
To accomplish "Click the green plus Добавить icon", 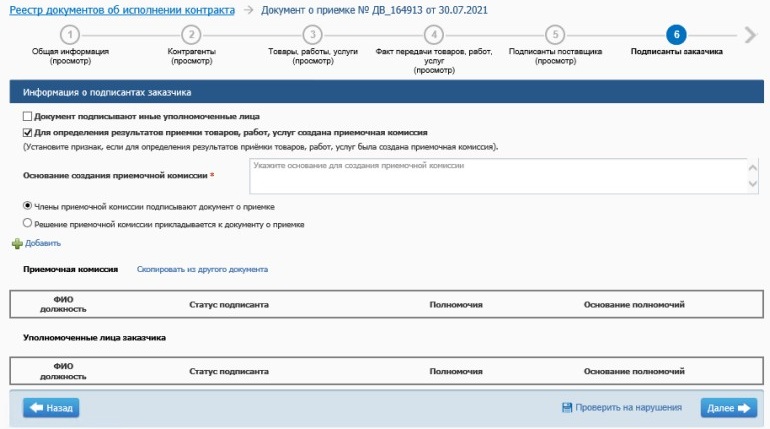I will (x=17, y=243).
